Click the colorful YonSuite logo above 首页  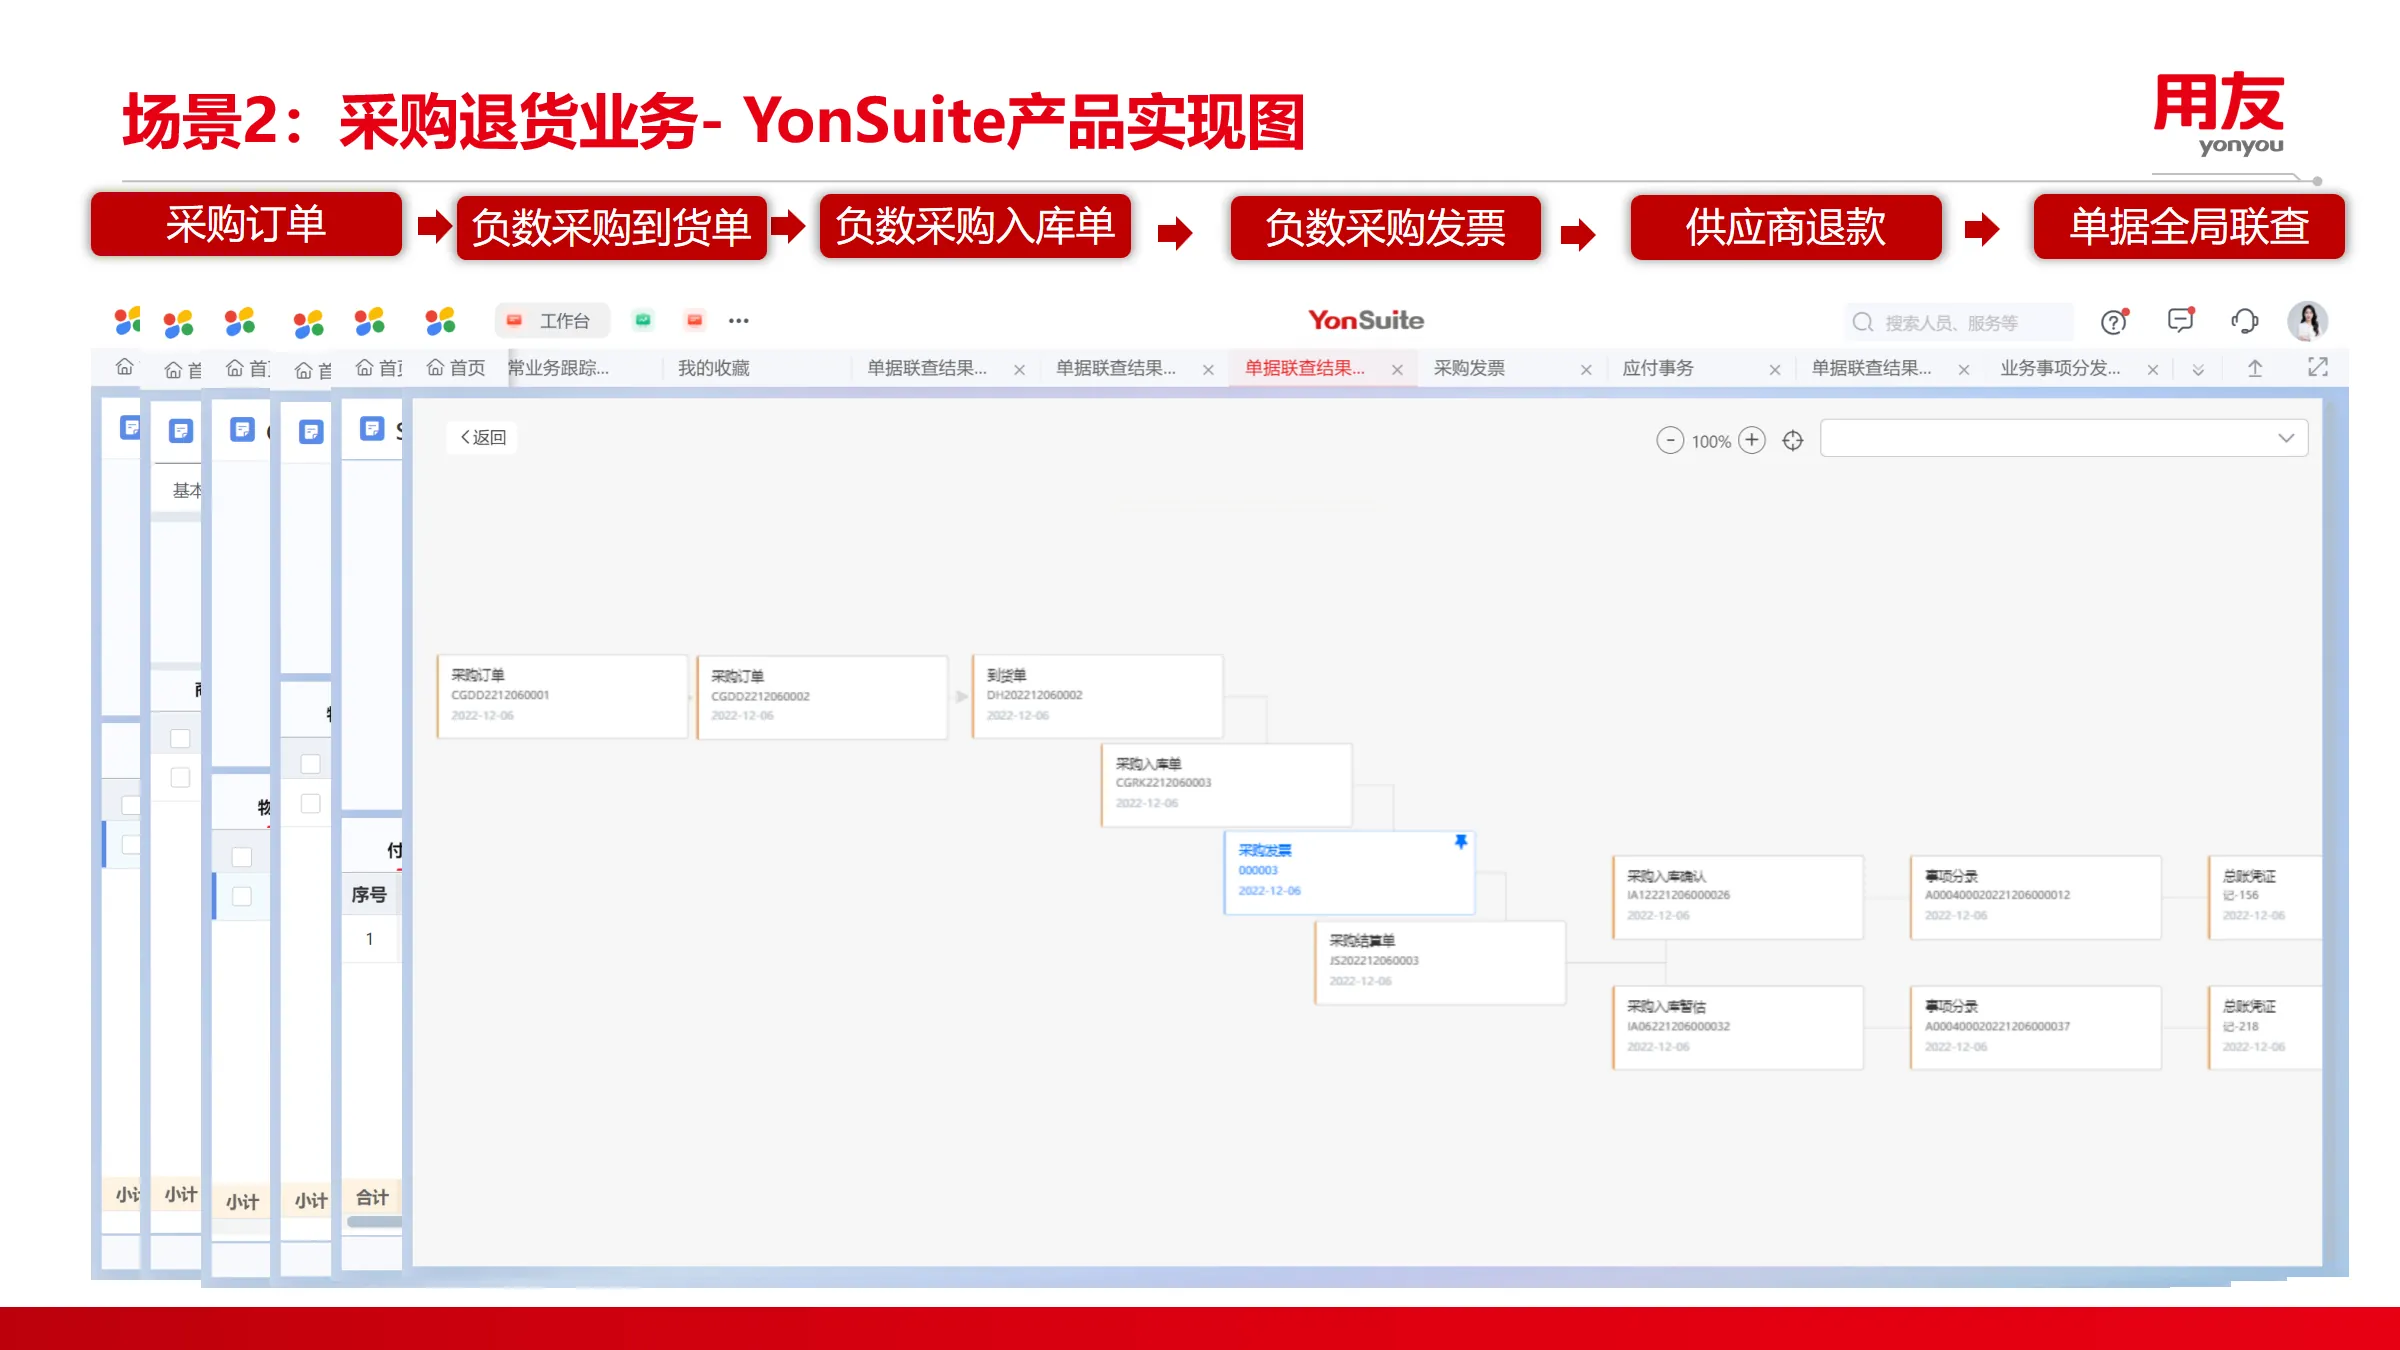[x=440, y=321]
